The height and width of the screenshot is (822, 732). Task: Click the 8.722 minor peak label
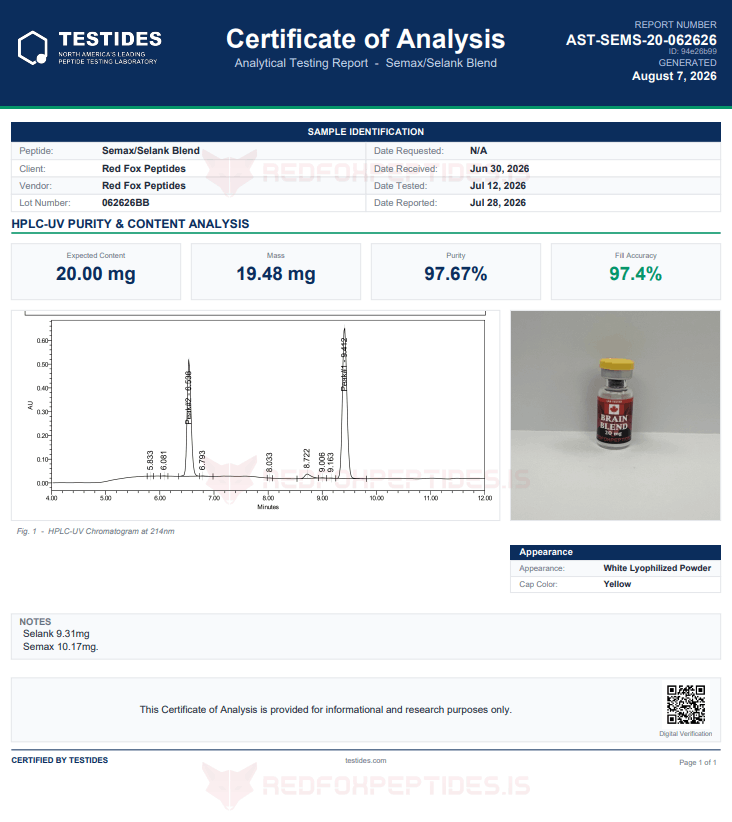point(307,458)
